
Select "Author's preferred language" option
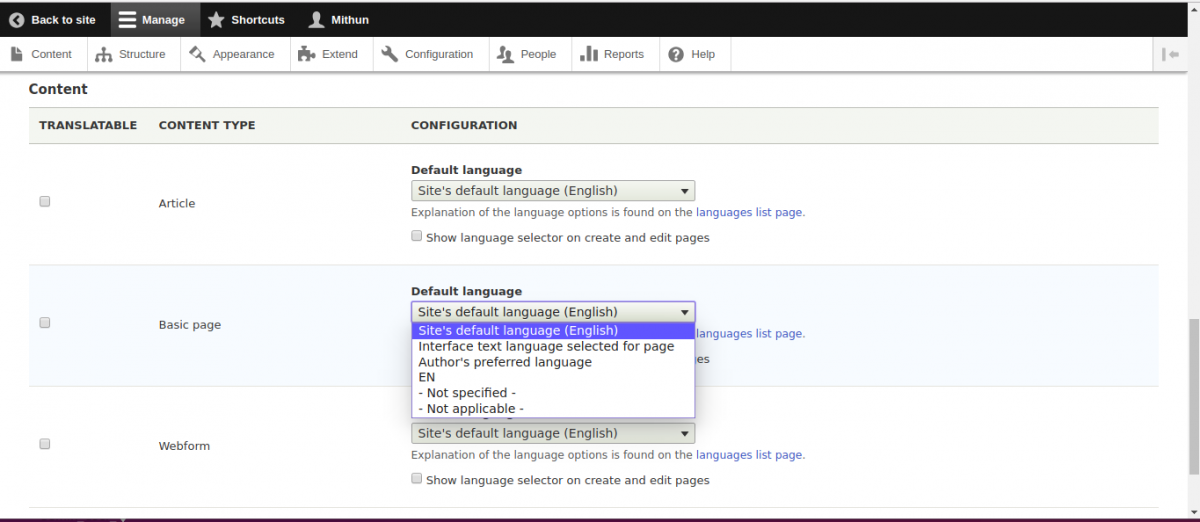[x=505, y=362]
